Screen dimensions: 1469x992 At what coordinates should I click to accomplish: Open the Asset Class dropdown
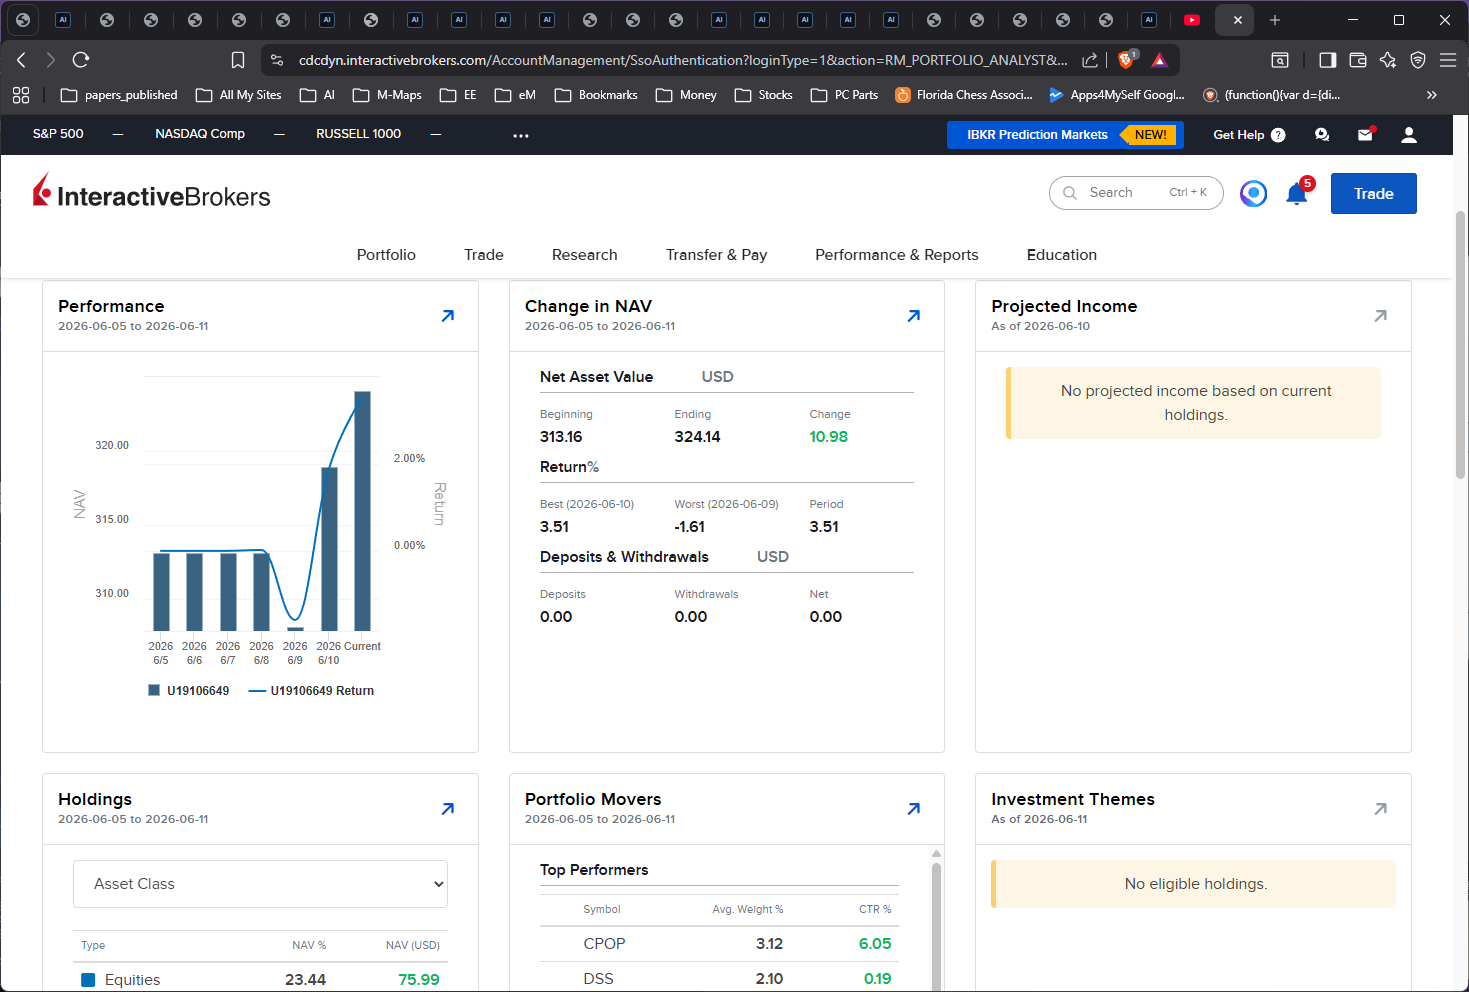260,884
